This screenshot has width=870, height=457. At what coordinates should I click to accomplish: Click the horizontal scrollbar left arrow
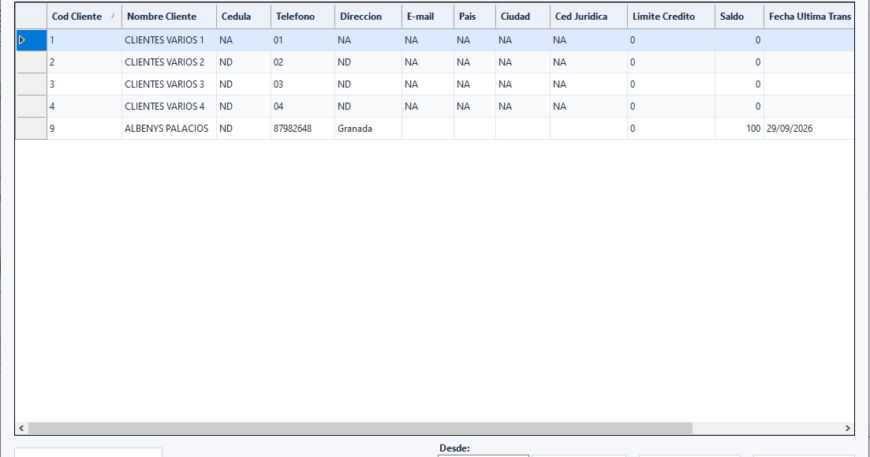tap(22, 428)
